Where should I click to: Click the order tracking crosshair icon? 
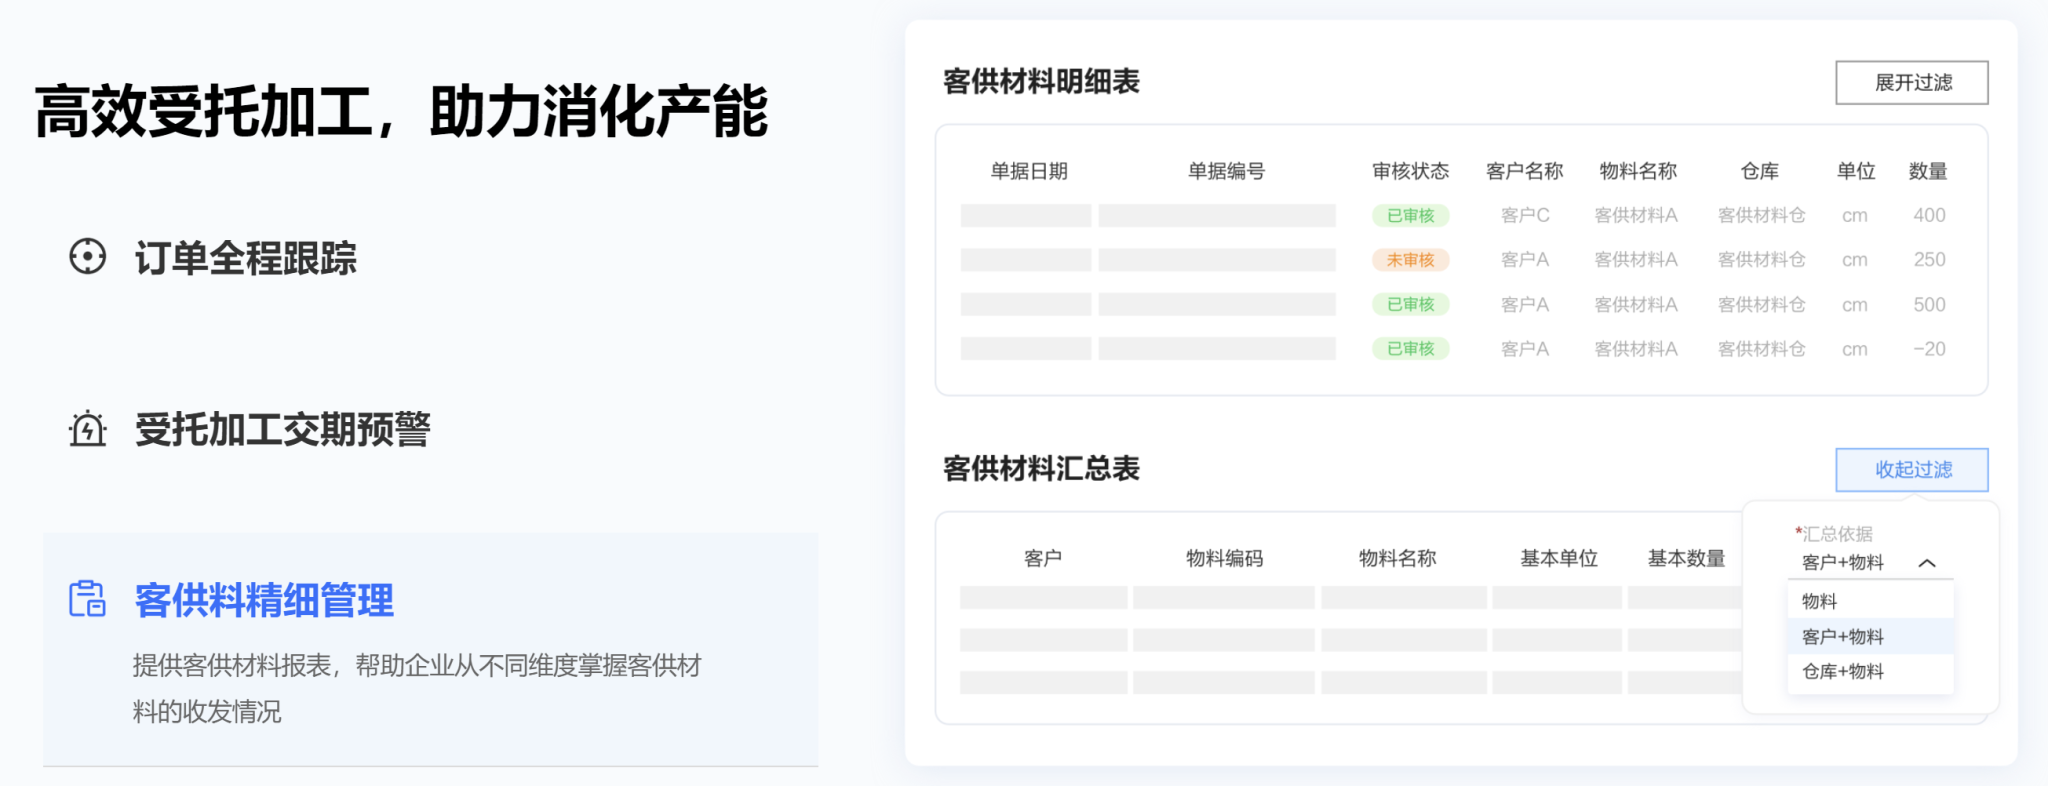[88, 257]
